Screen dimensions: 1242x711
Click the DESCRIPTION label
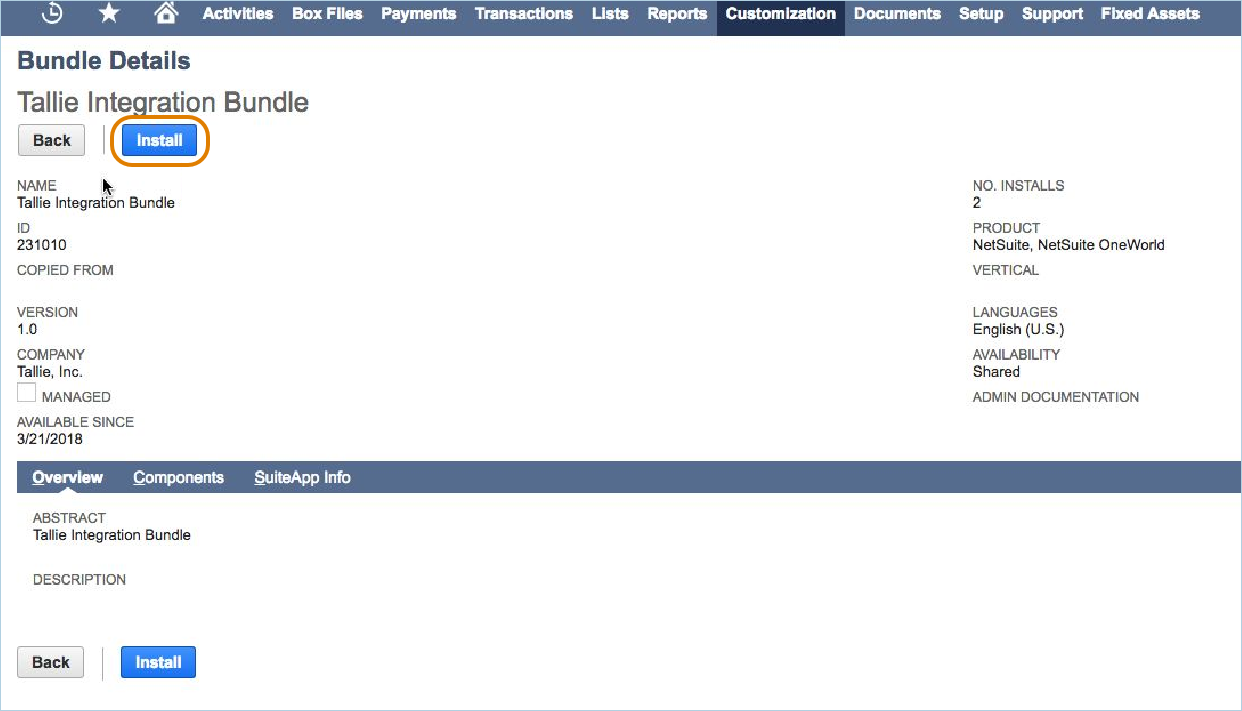(79, 580)
